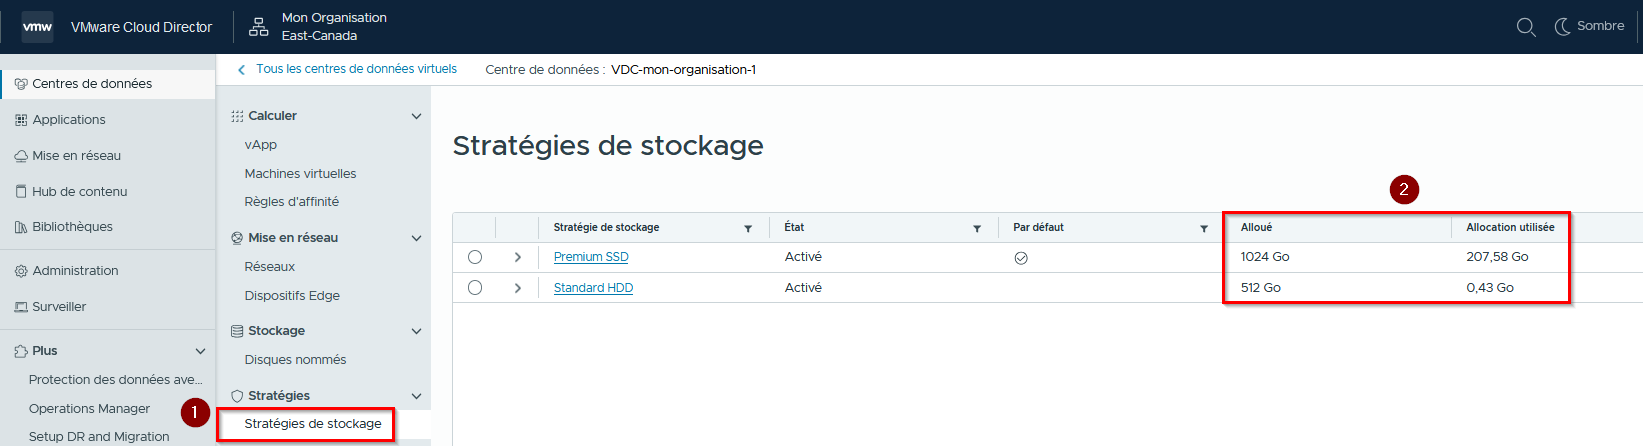The height and width of the screenshot is (446, 1643).
Task: Select the Premium SSD radio button
Action: [475, 257]
